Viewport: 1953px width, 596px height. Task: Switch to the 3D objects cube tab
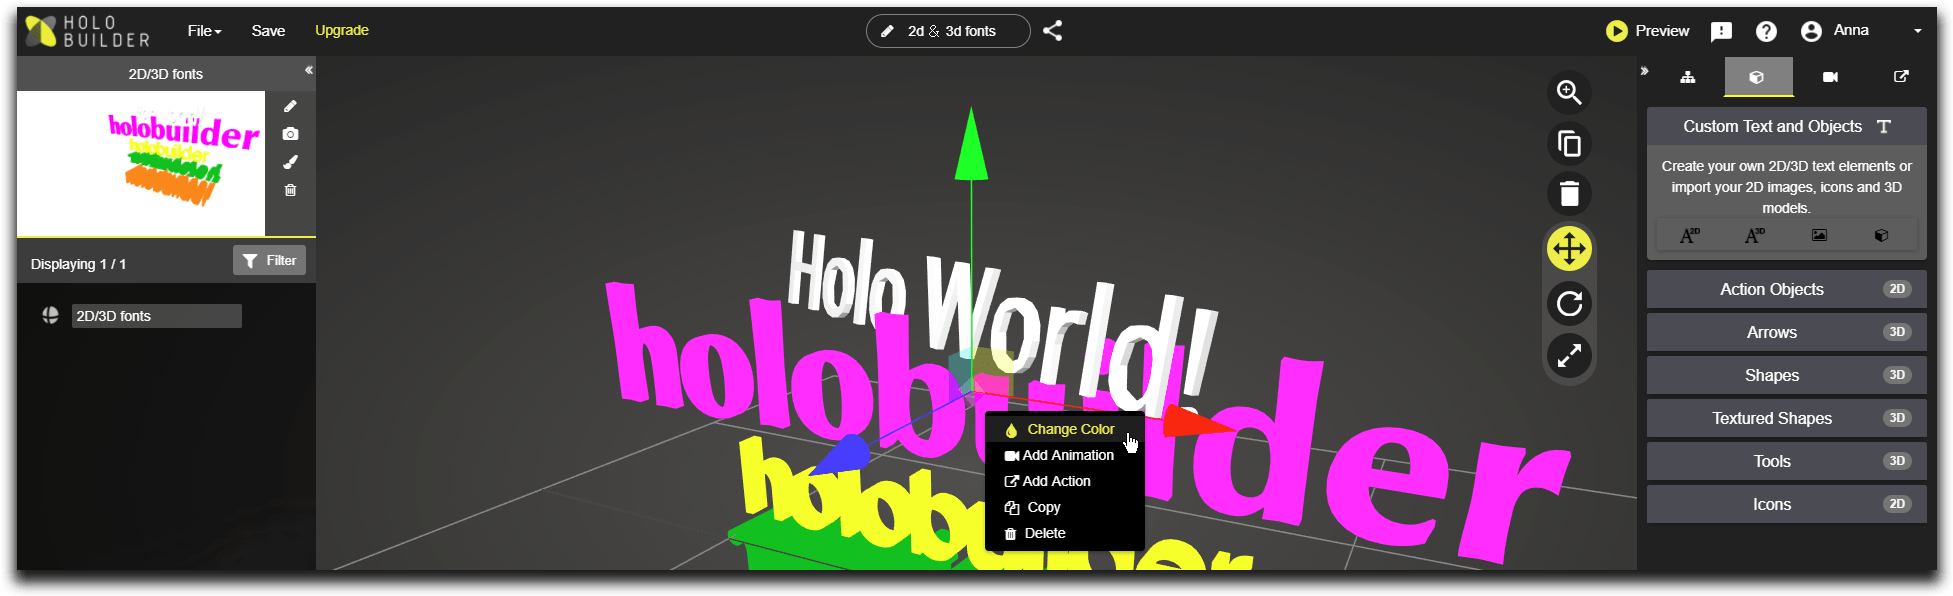[x=1758, y=77]
